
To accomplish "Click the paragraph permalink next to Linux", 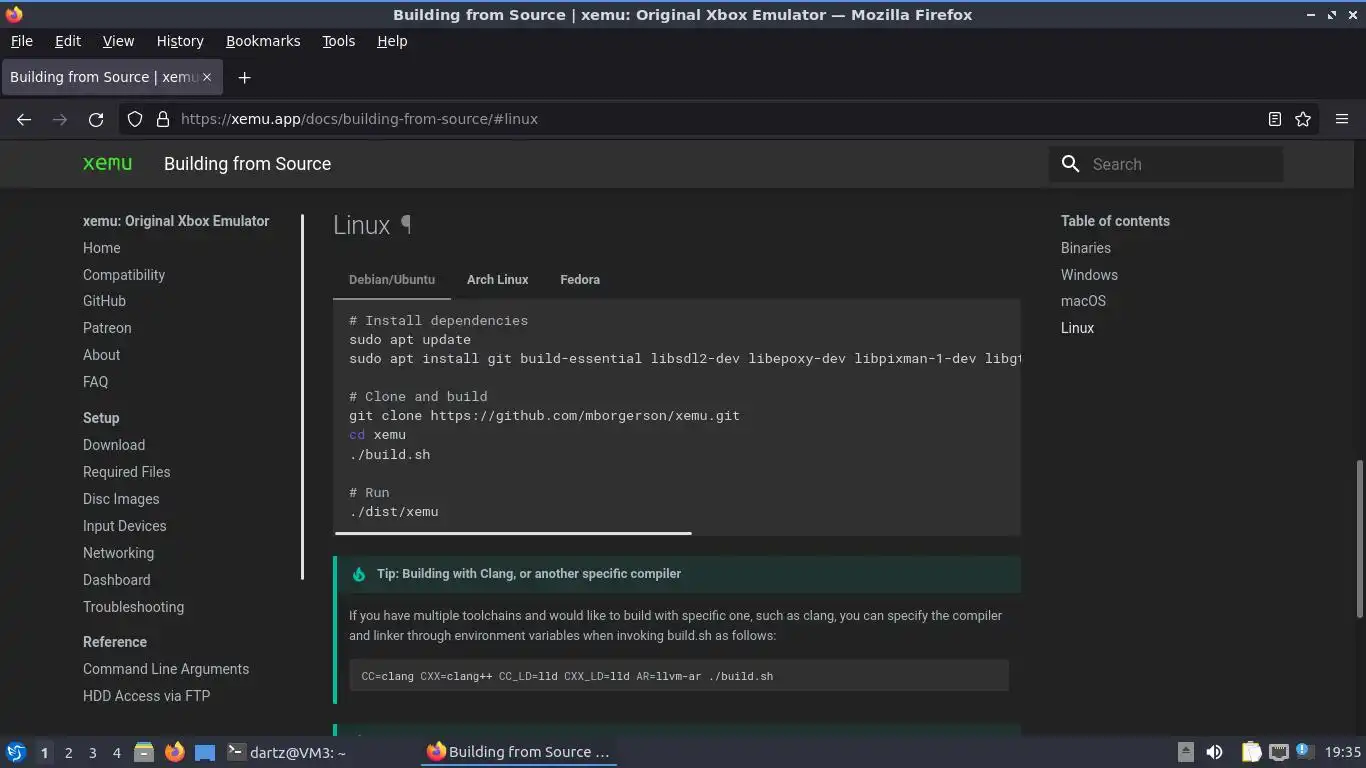I will [x=406, y=225].
